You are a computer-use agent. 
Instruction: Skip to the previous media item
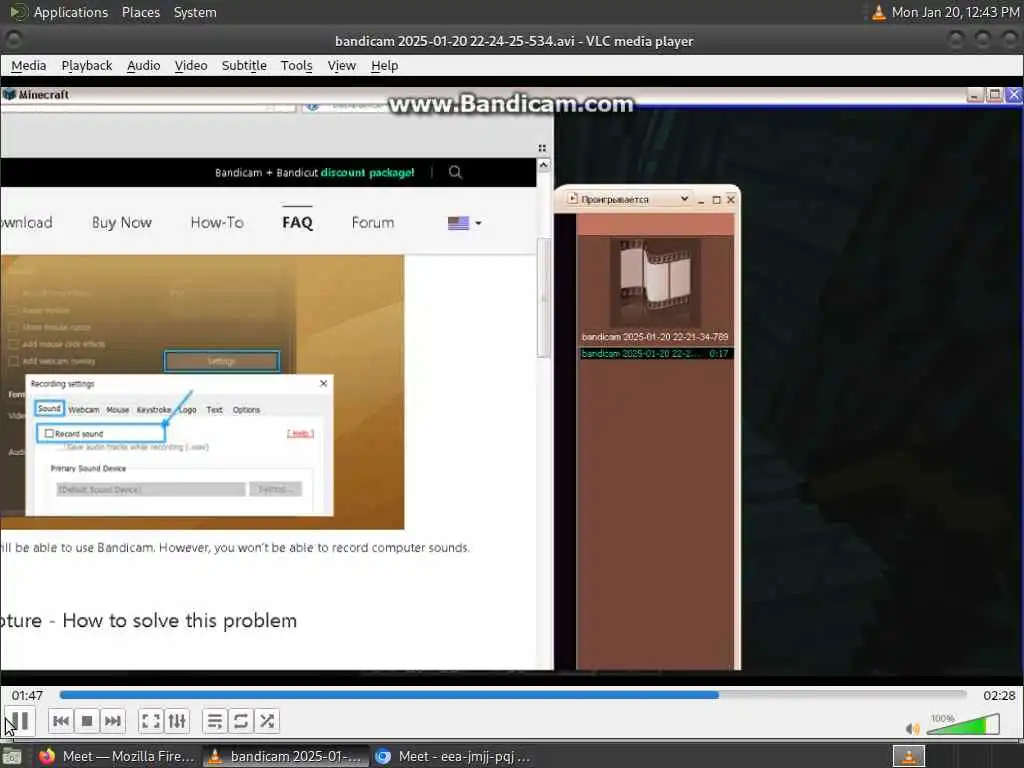tap(61, 721)
